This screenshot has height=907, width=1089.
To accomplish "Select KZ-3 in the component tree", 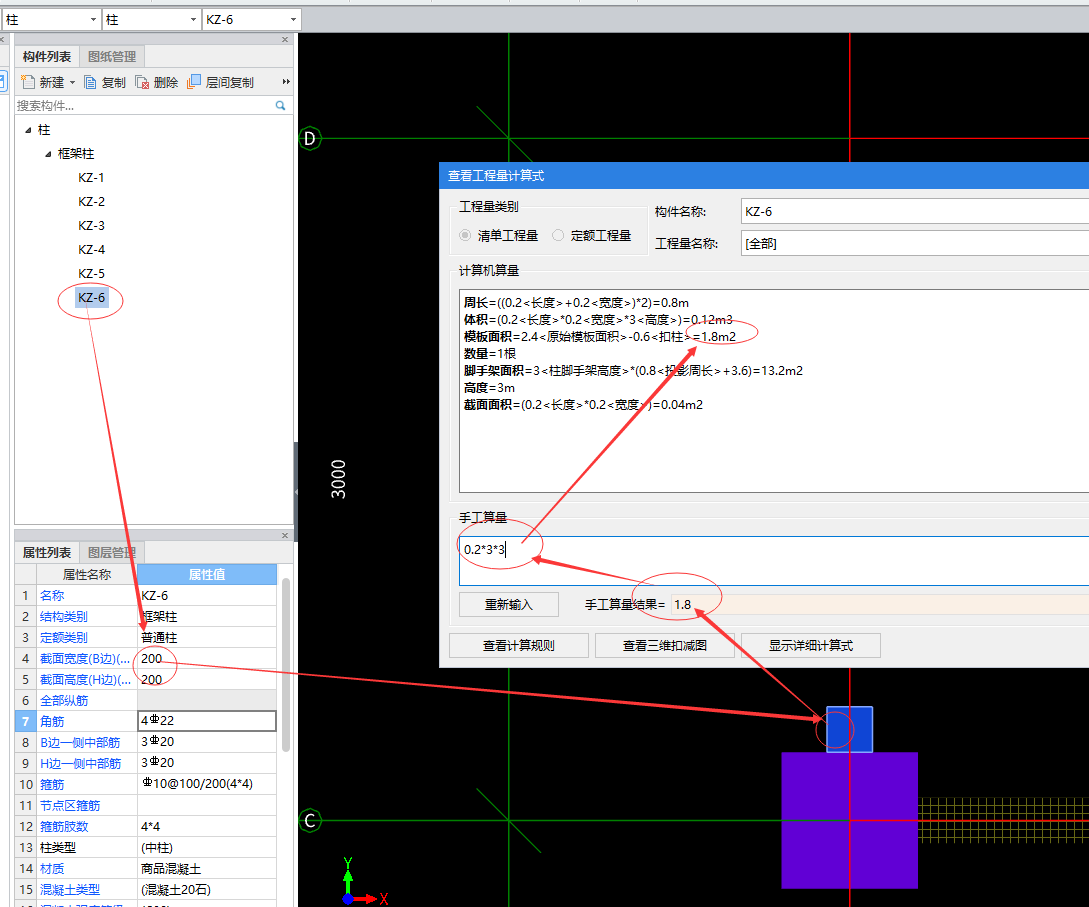I will point(91,226).
